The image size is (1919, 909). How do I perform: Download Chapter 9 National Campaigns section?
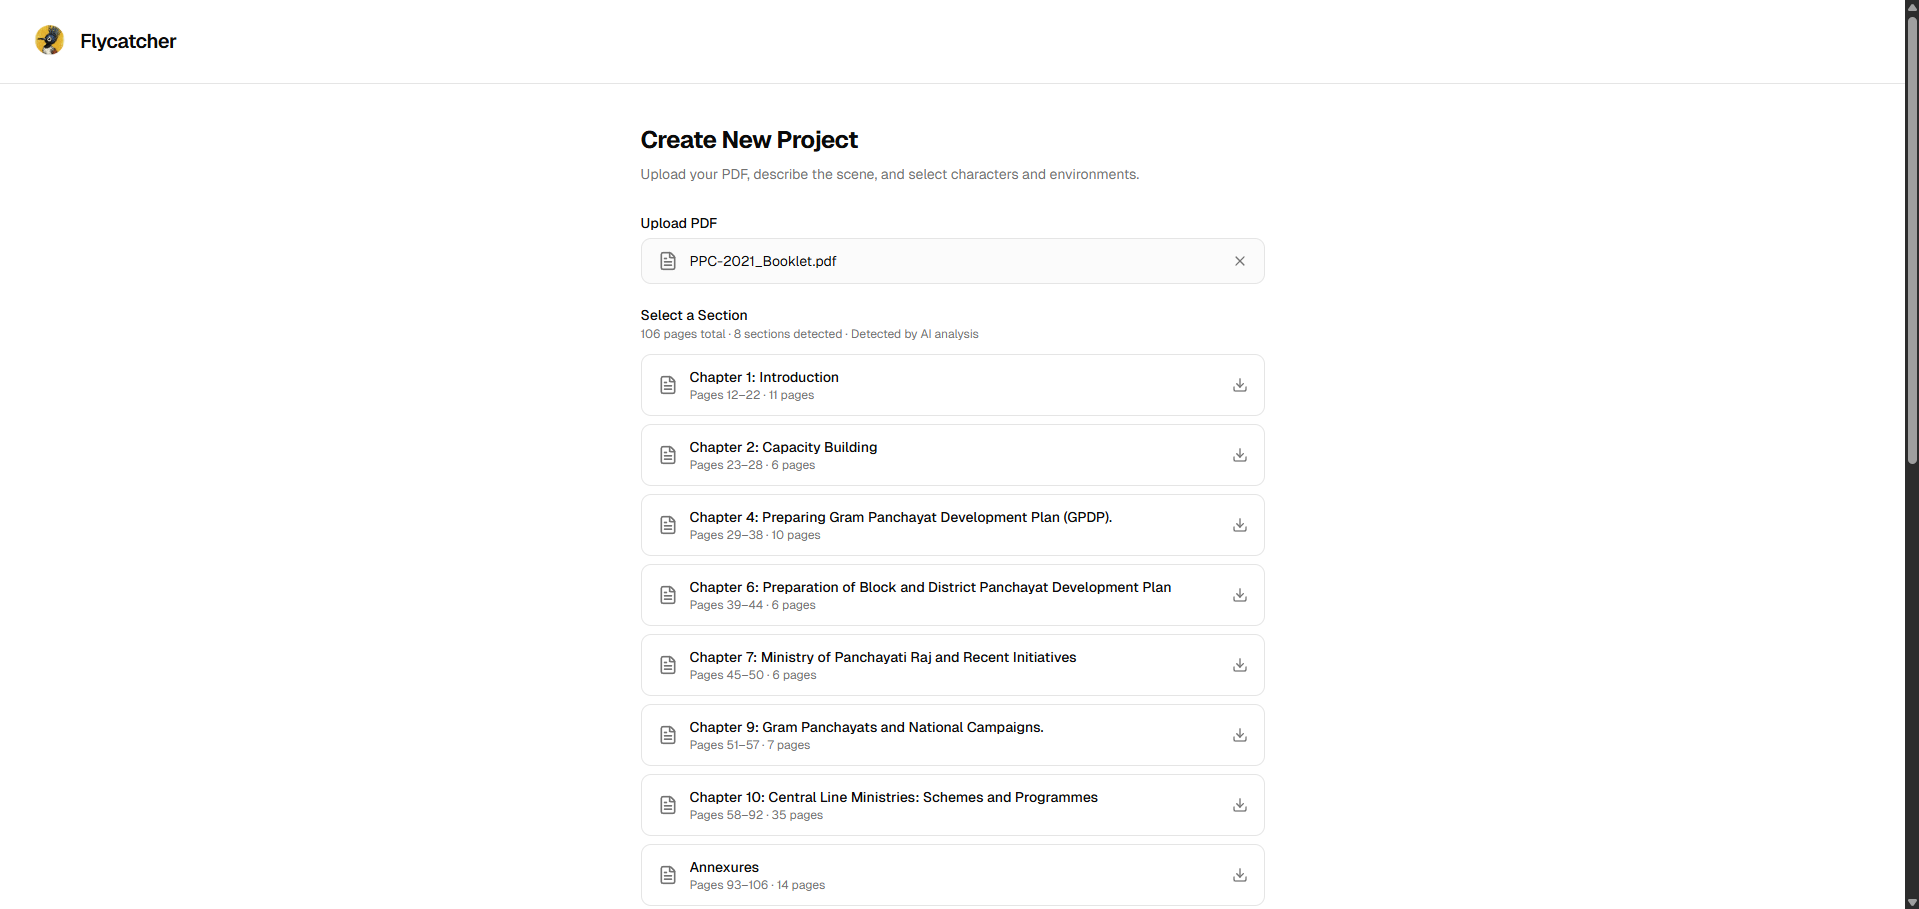pyautogui.click(x=1239, y=735)
